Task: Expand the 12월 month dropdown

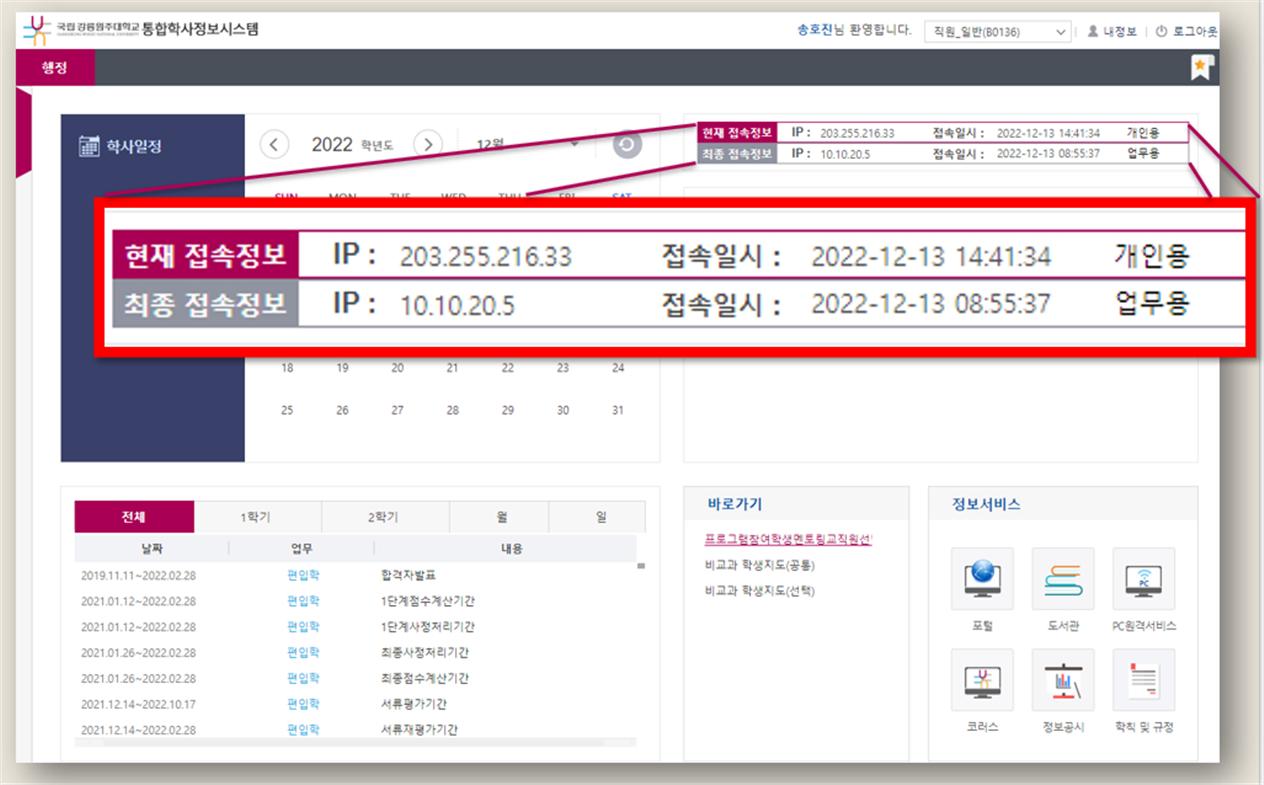Action: pyautogui.click(x=528, y=145)
